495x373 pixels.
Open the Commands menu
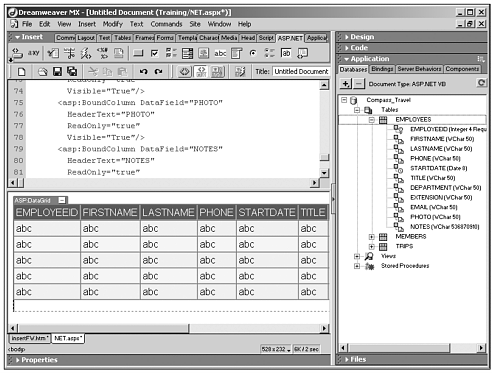coord(166,24)
